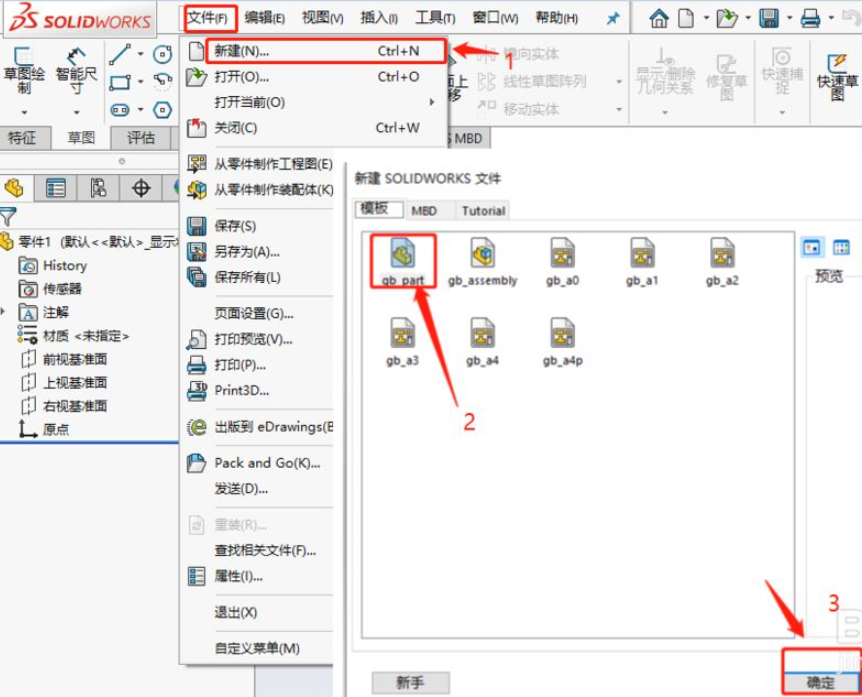Open the PropertyManager tab

pos(56,188)
